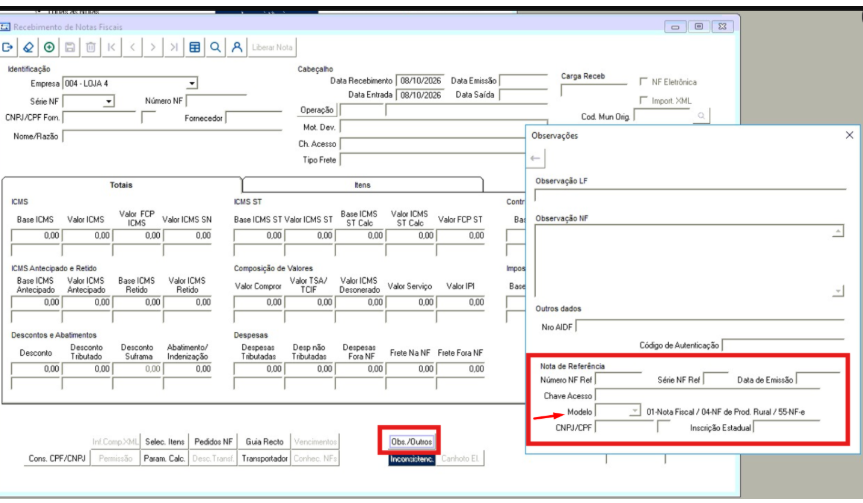Switch to the Totais tab
Image resolution: width=863 pixels, height=503 pixels.
click(x=121, y=185)
